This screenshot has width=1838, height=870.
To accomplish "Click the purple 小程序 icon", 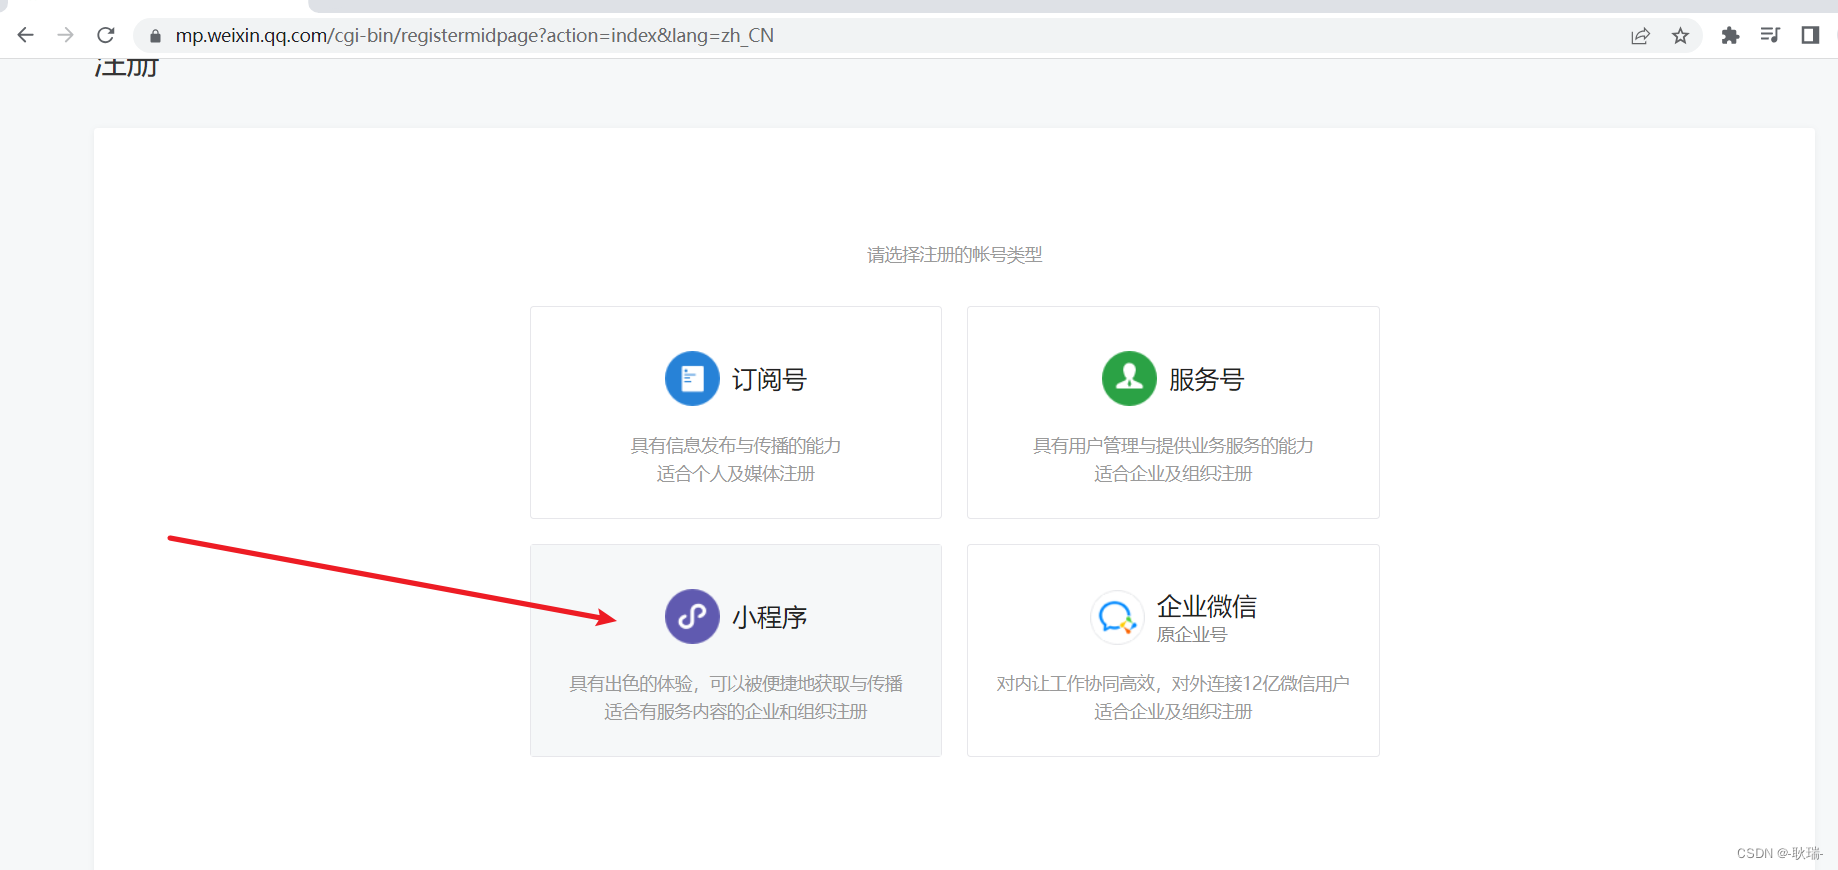I will [x=692, y=616].
